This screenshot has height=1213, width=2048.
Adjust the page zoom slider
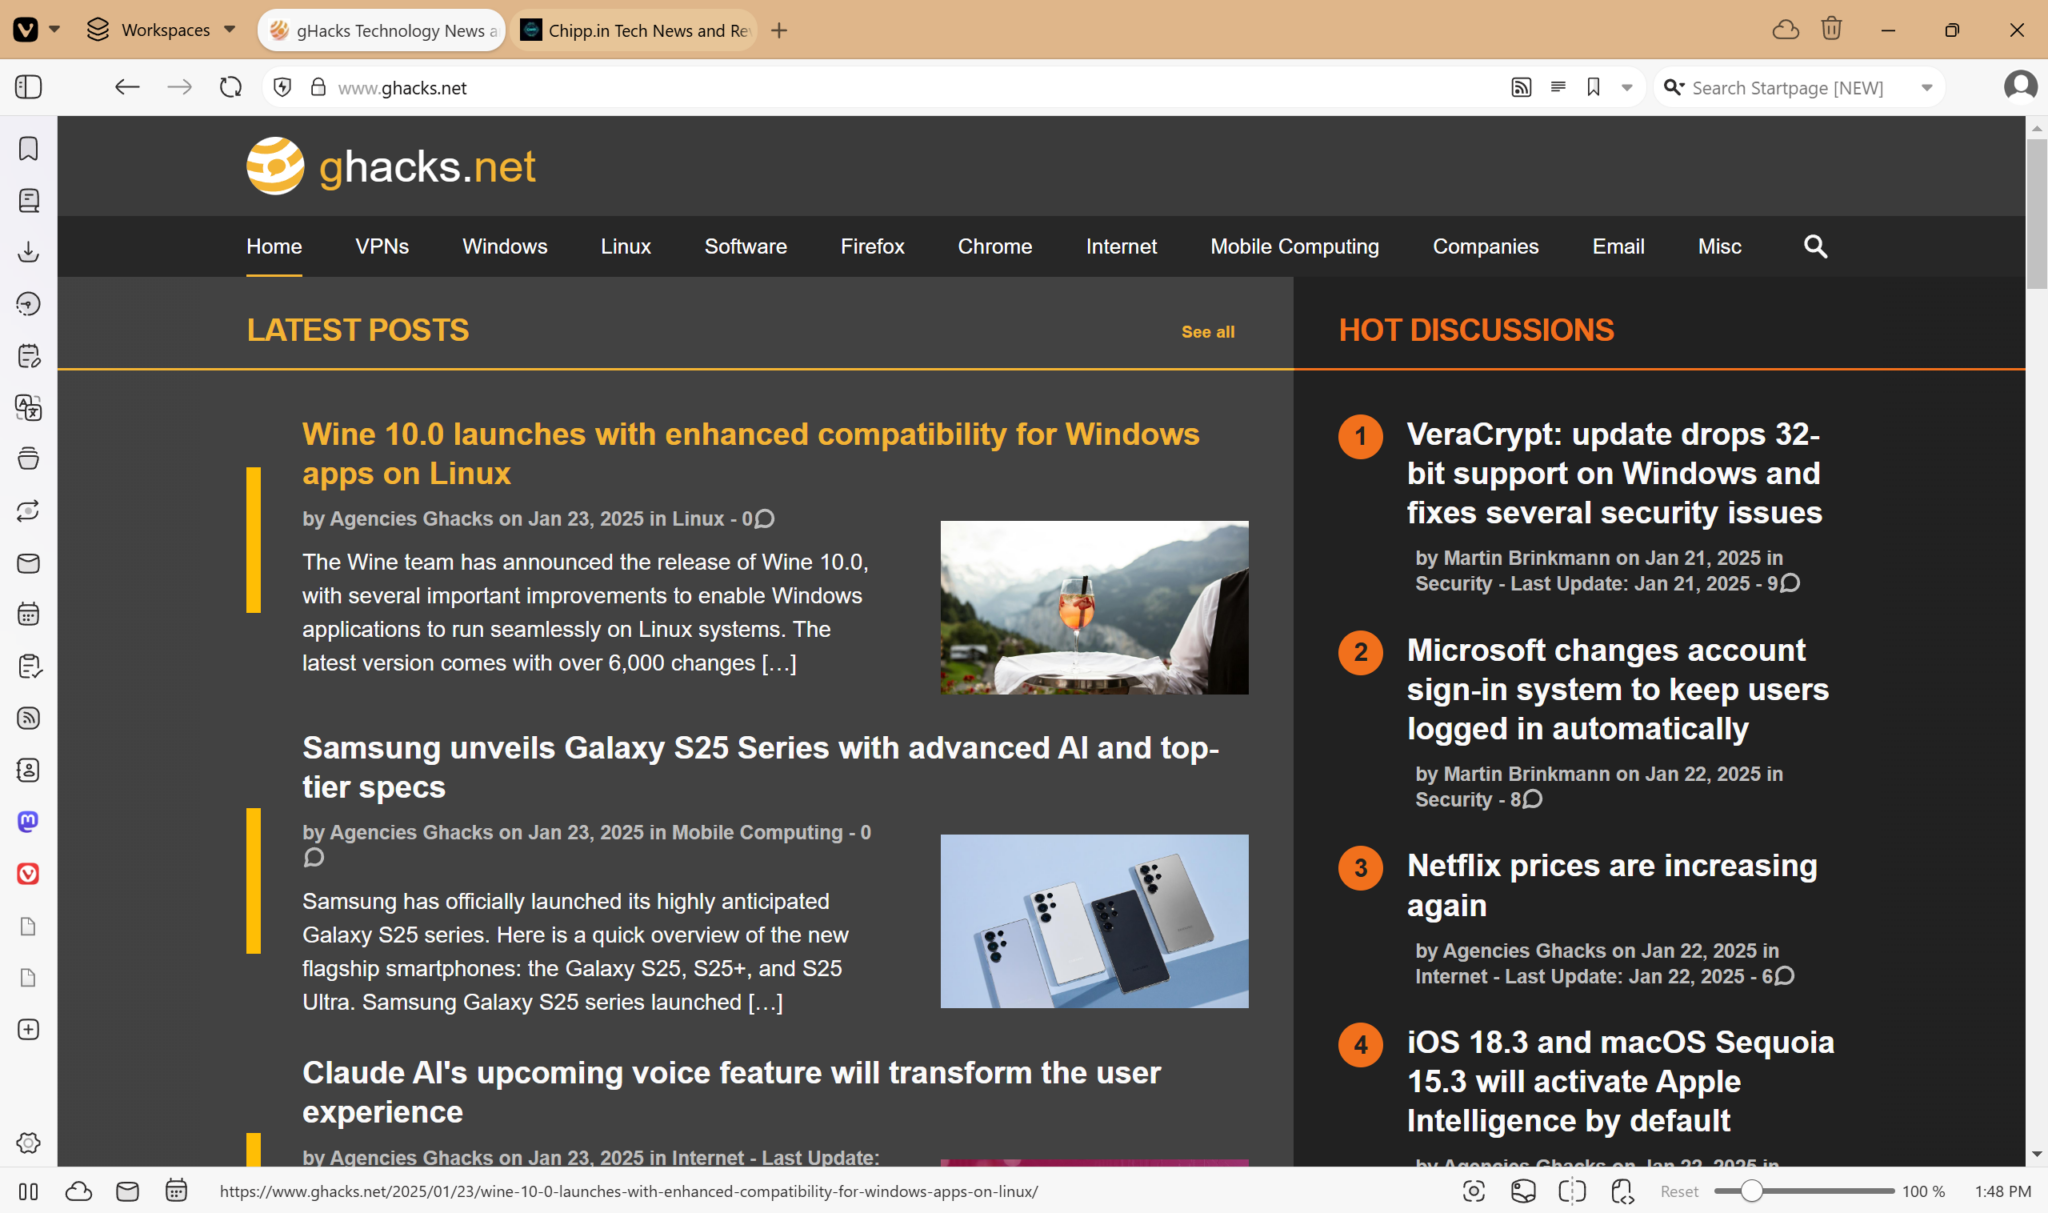tap(1751, 1191)
